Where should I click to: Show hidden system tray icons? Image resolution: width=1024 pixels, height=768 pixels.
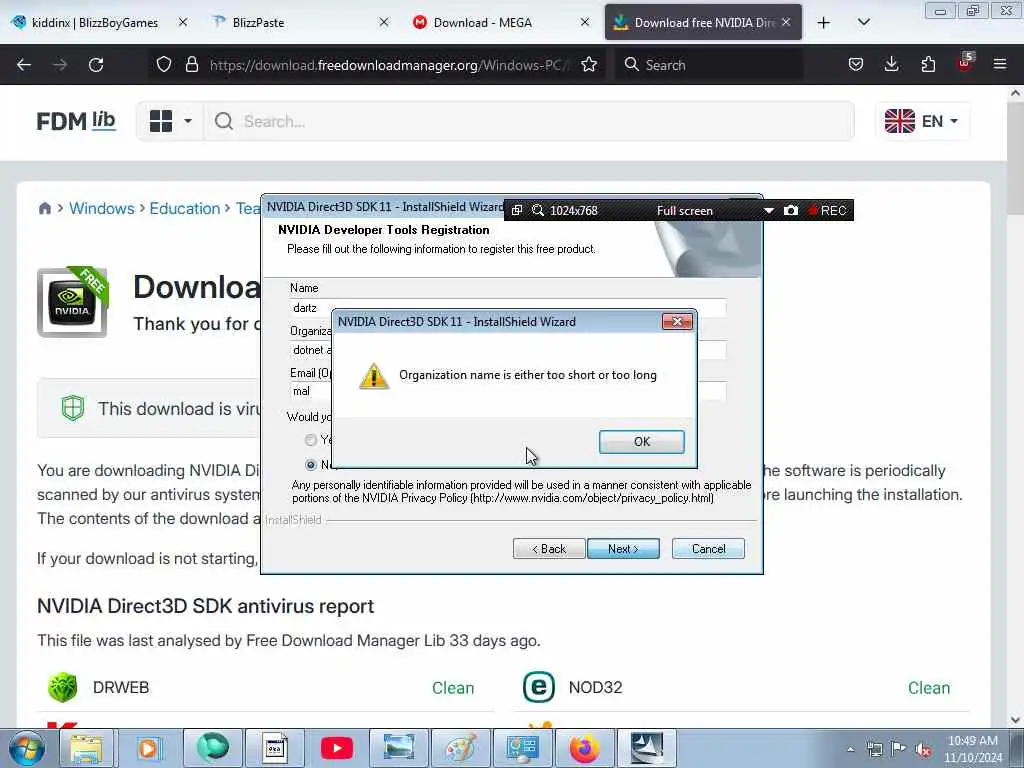850,750
